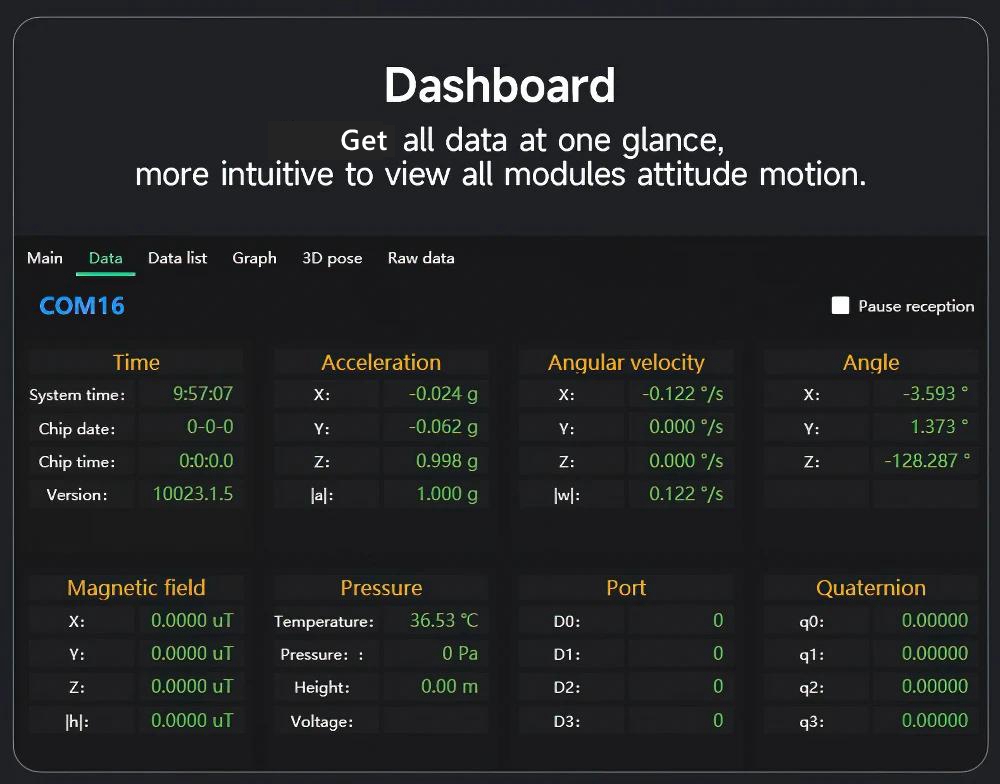Viewport: 1000px width, 784px height.
Task: Enable the Pause reception checkbox
Action: [841, 306]
